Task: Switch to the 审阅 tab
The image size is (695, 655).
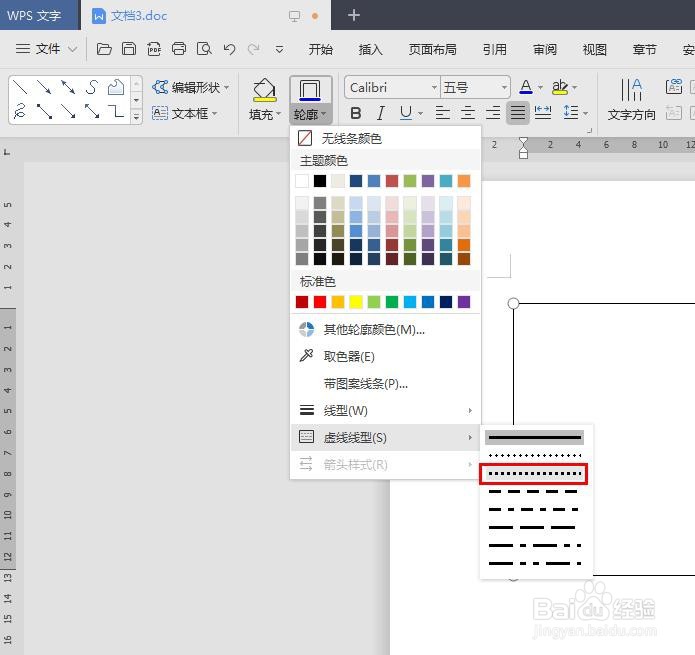Action: (545, 49)
